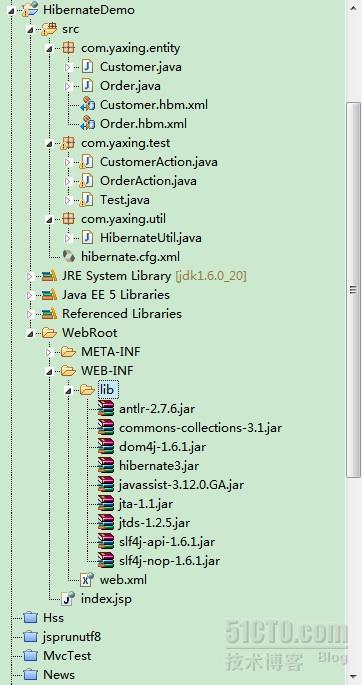Click the hibernate3.jar archive icon
Viewport: 362px width, 685px height.
click(106, 466)
